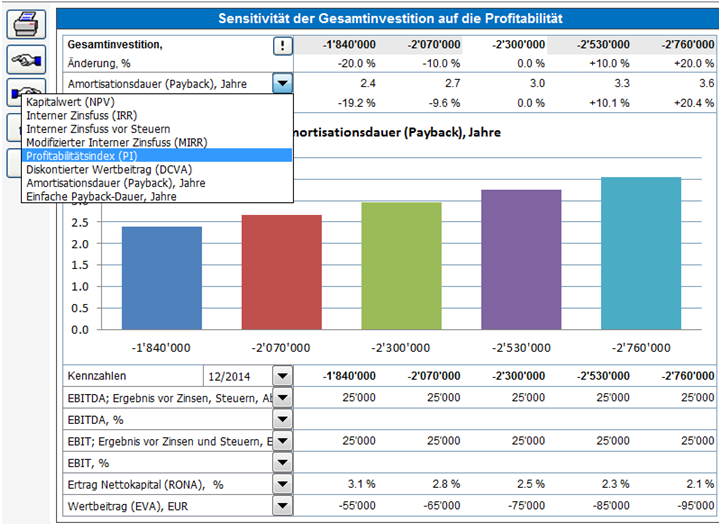Click the -19.2 % change value
This screenshot has width=719, height=524.
pos(356,103)
